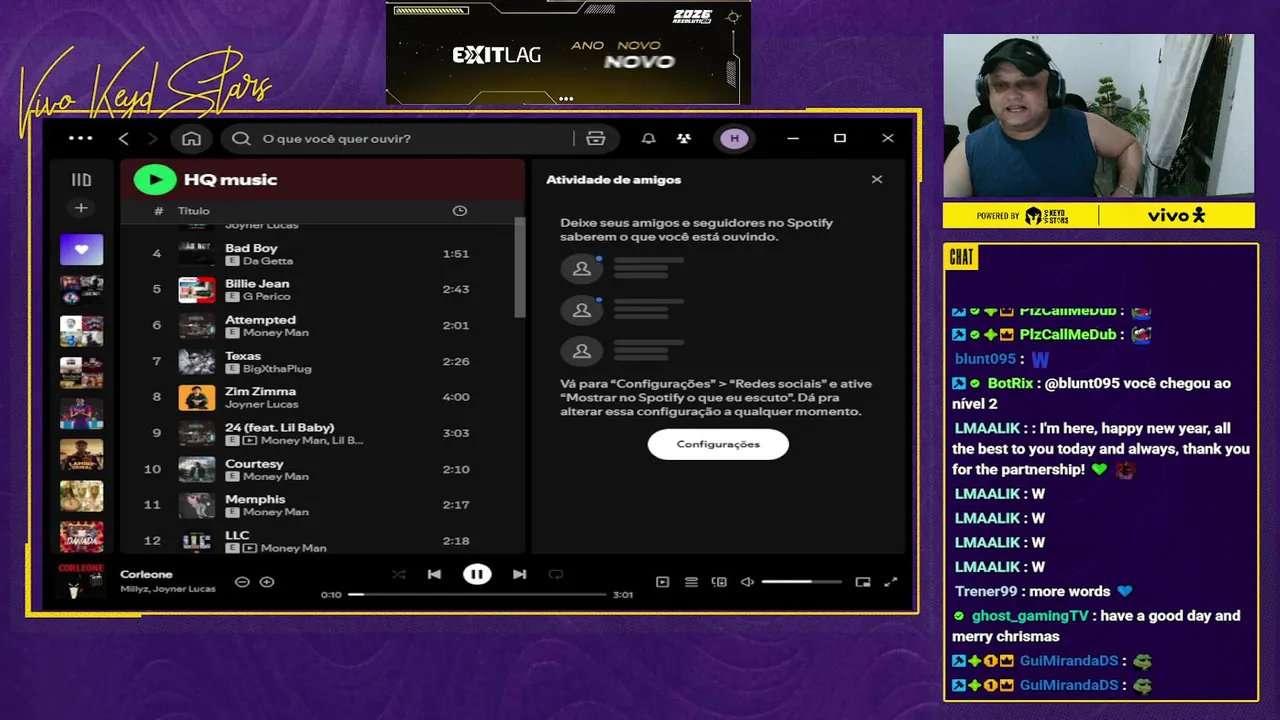Open the Spotify Home page icon

click(191, 138)
